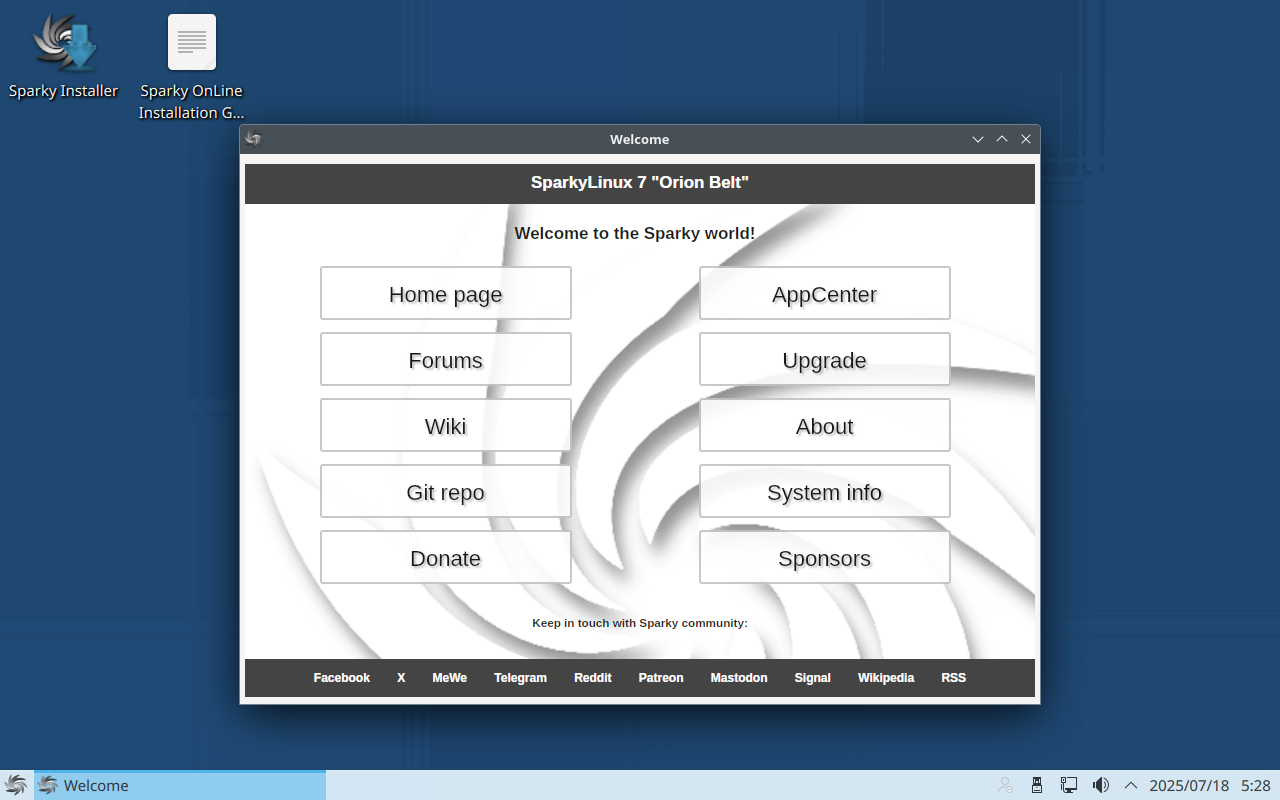Go to the Reddit link
This screenshot has height=800, width=1280.
pyautogui.click(x=593, y=678)
